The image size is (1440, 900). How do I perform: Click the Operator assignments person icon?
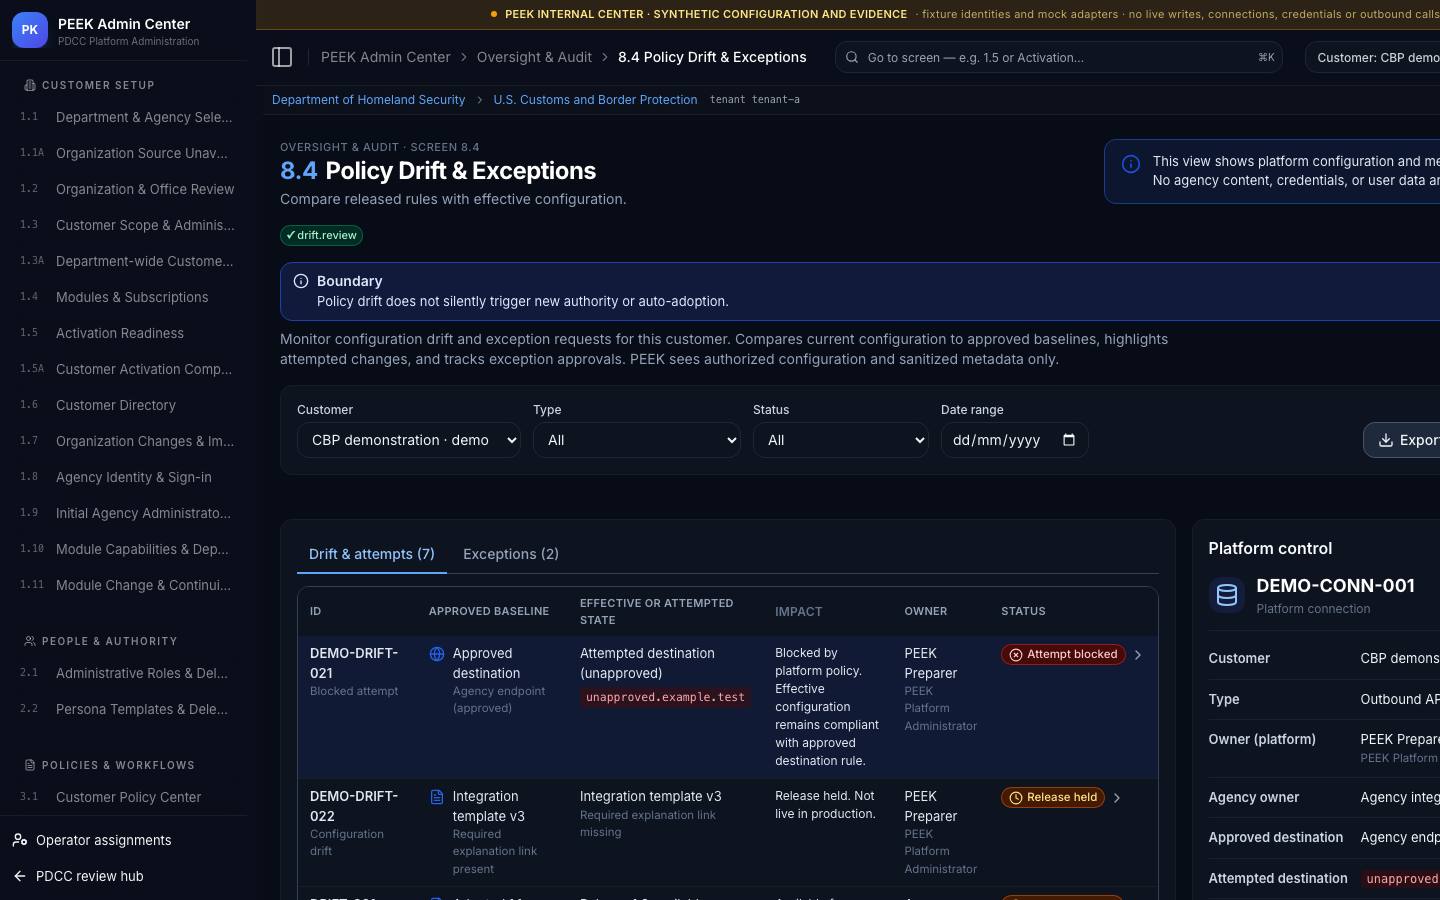click(x=20, y=840)
